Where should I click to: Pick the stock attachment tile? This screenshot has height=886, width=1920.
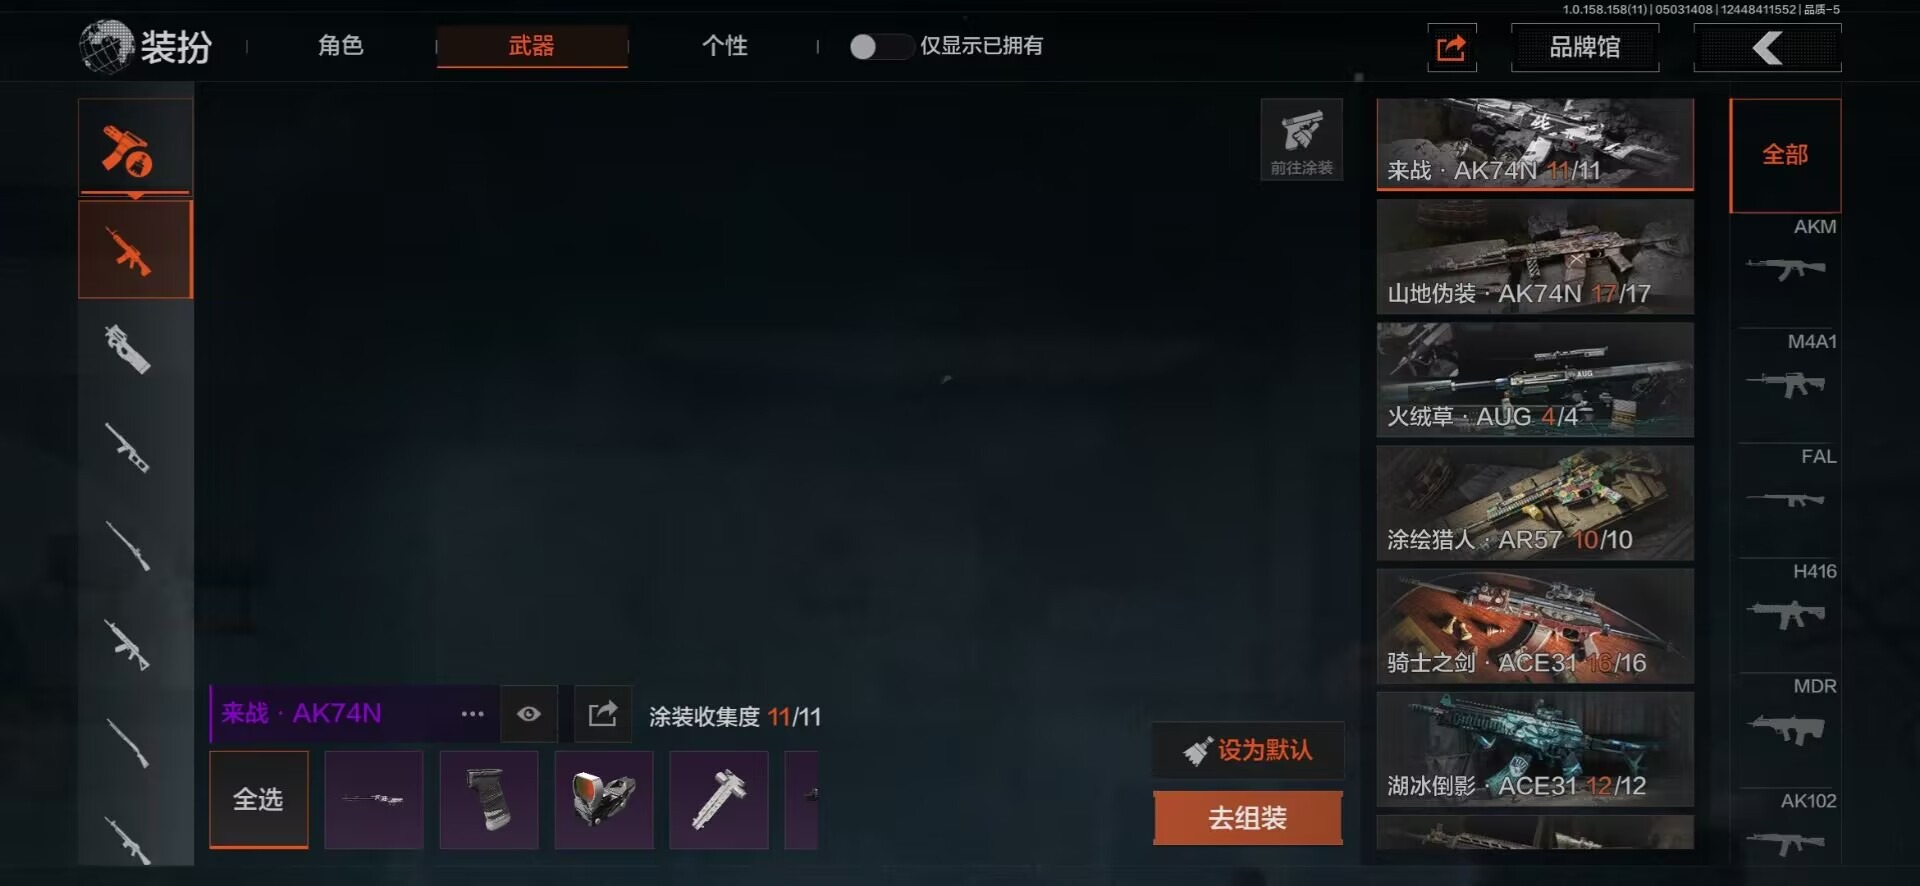[x=718, y=800]
